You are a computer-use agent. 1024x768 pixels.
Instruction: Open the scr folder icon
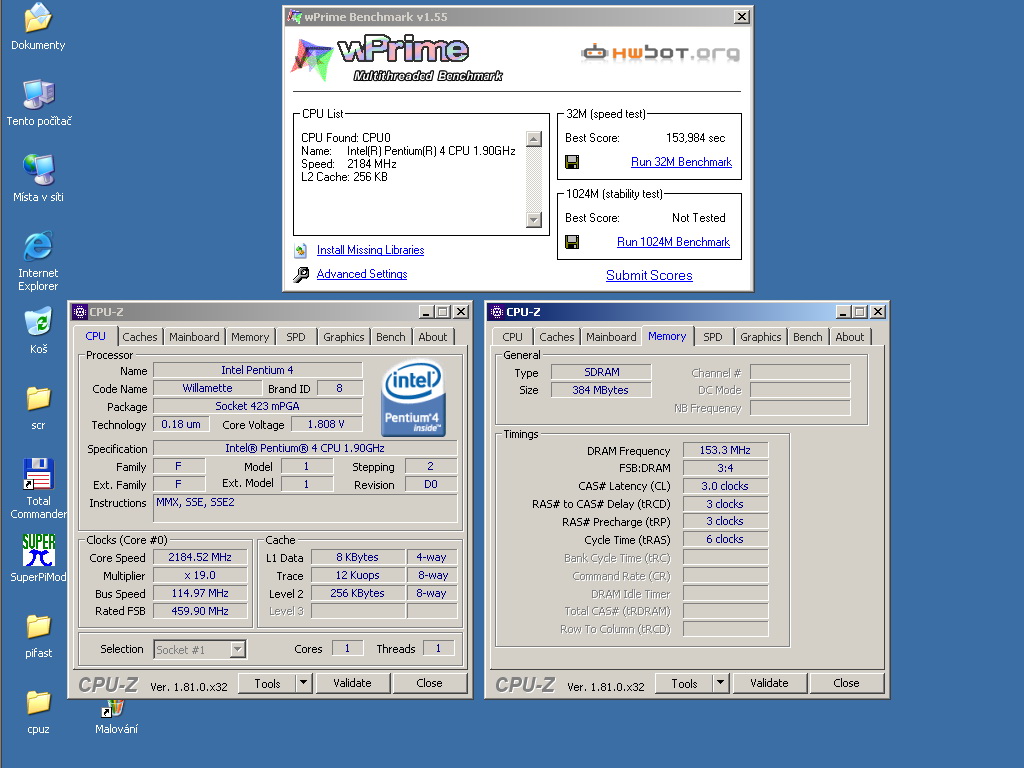pyautogui.click(x=38, y=398)
